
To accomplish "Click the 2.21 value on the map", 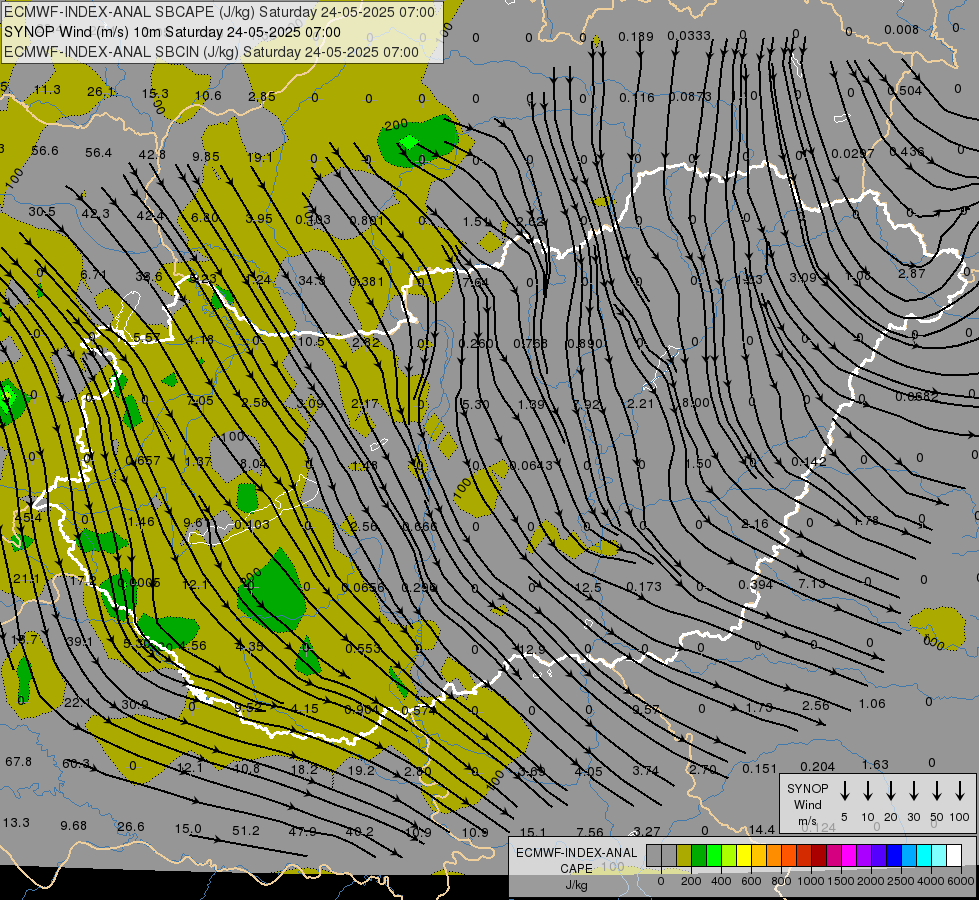I will click(x=640, y=403).
